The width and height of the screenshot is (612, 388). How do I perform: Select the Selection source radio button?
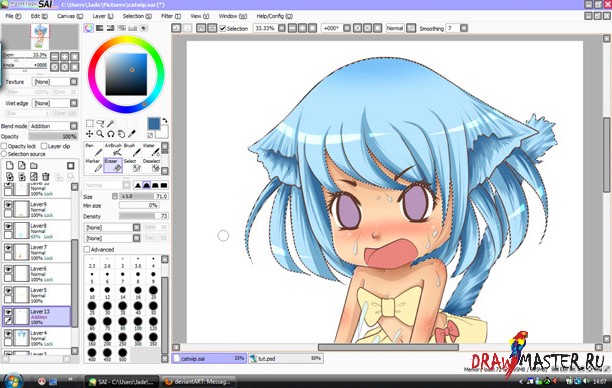[4, 154]
